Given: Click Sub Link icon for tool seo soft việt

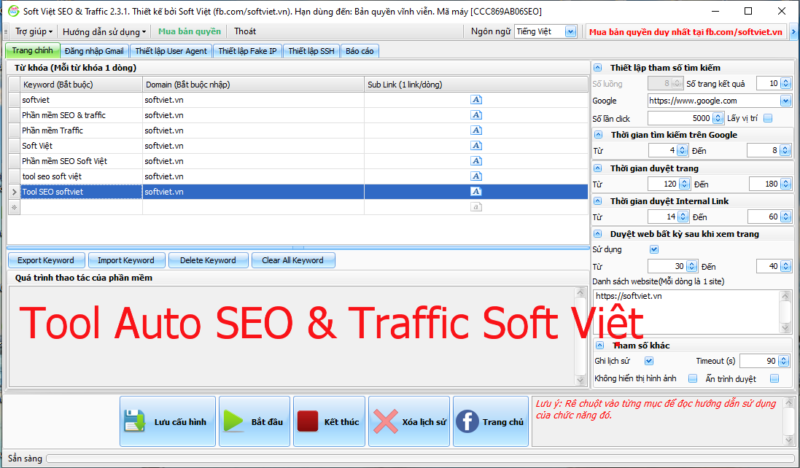Looking at the screenshot, I should (476, 177).
